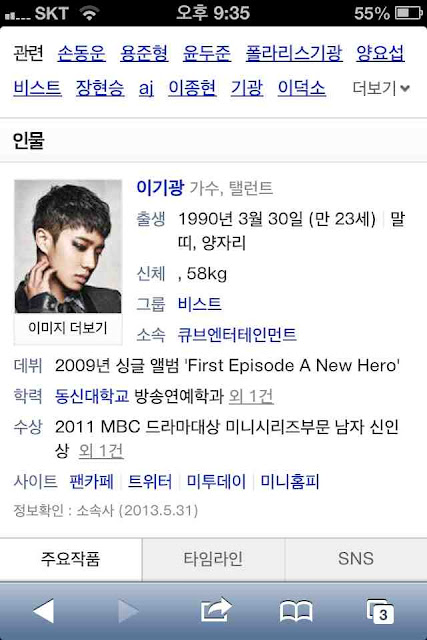Expand education details via 외 1건
Screen dimensions: 427x640
(x=251, y=396)
